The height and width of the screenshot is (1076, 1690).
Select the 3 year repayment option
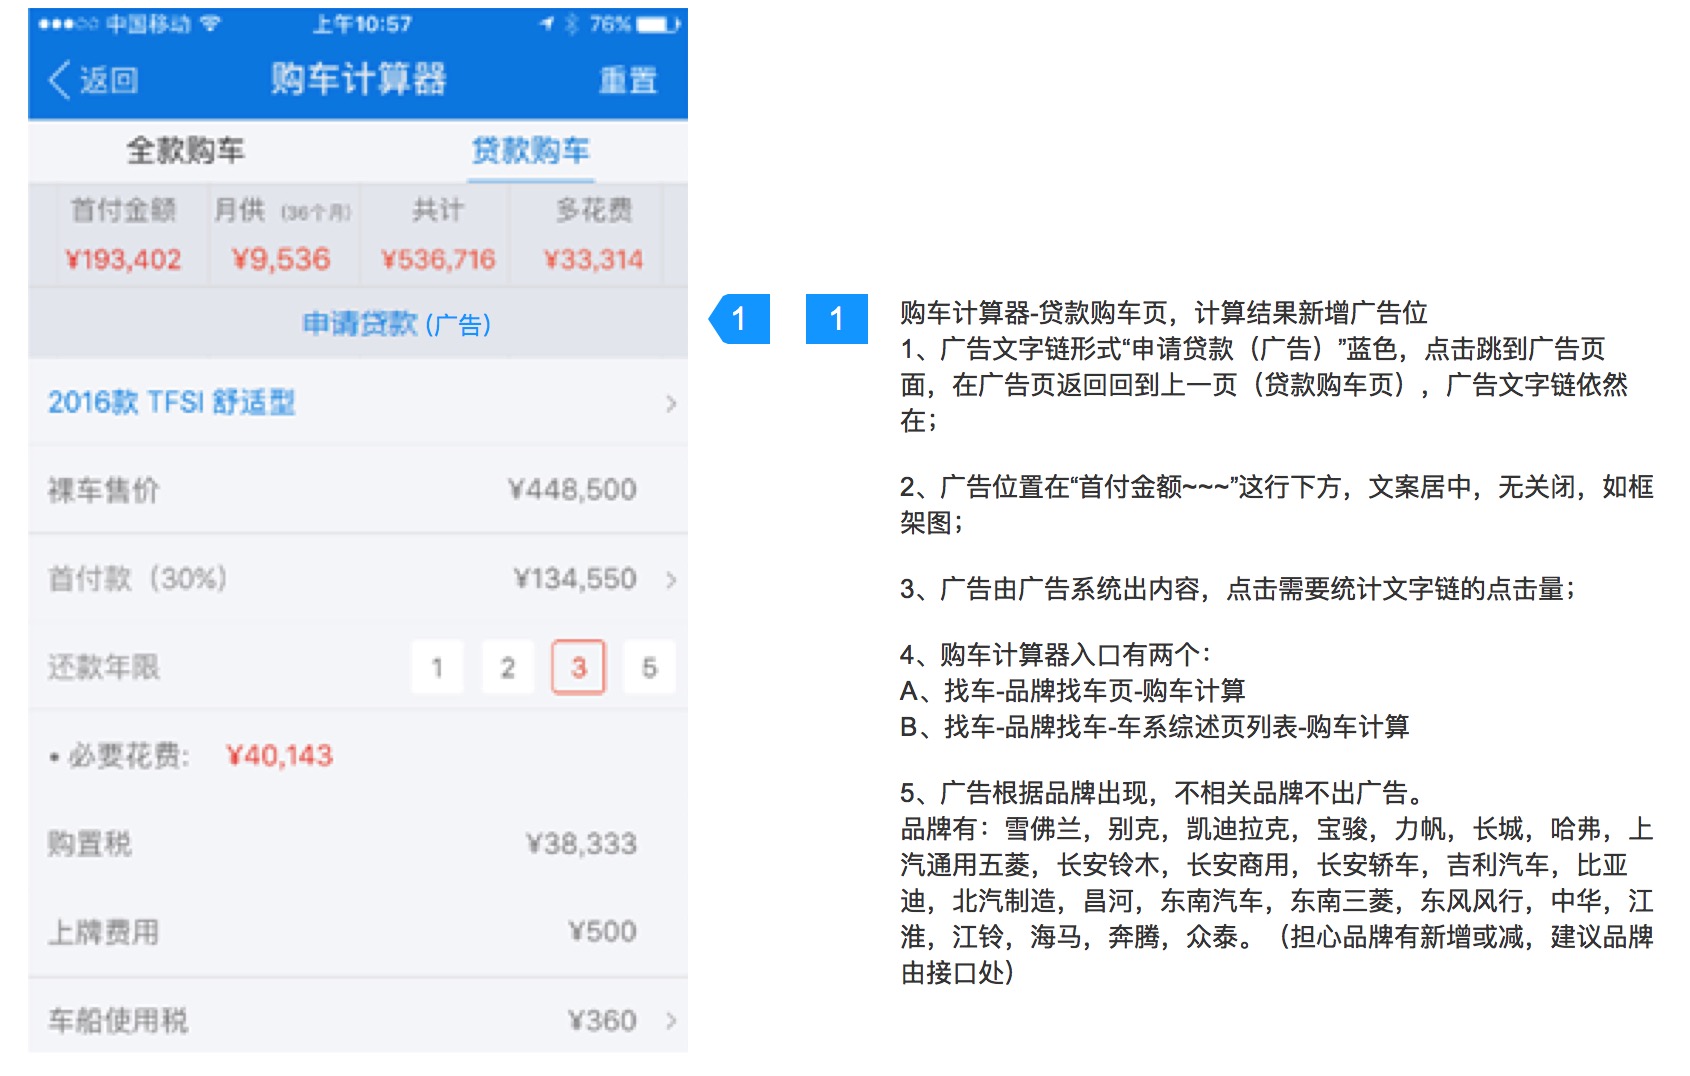point(578,668)
